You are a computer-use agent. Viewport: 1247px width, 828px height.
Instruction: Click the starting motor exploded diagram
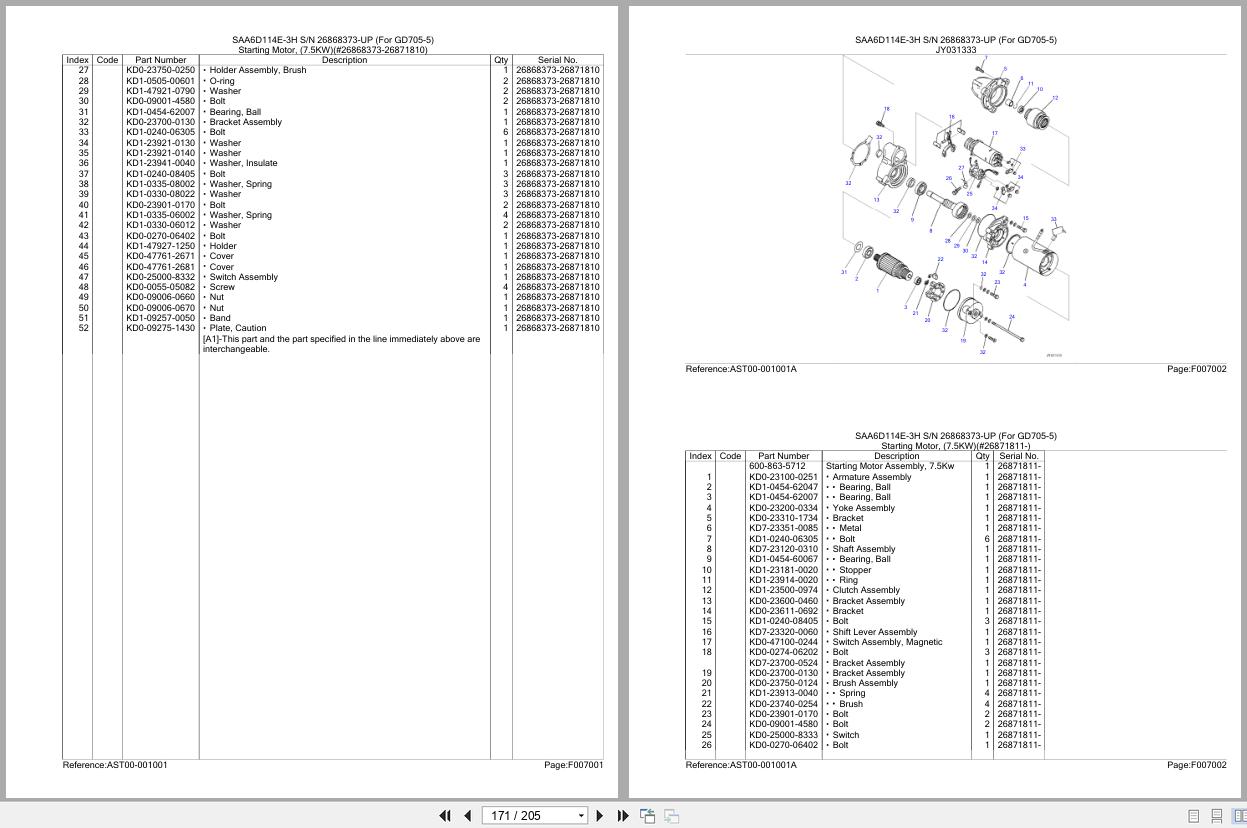pyautogui.click(x=955, y=207)
